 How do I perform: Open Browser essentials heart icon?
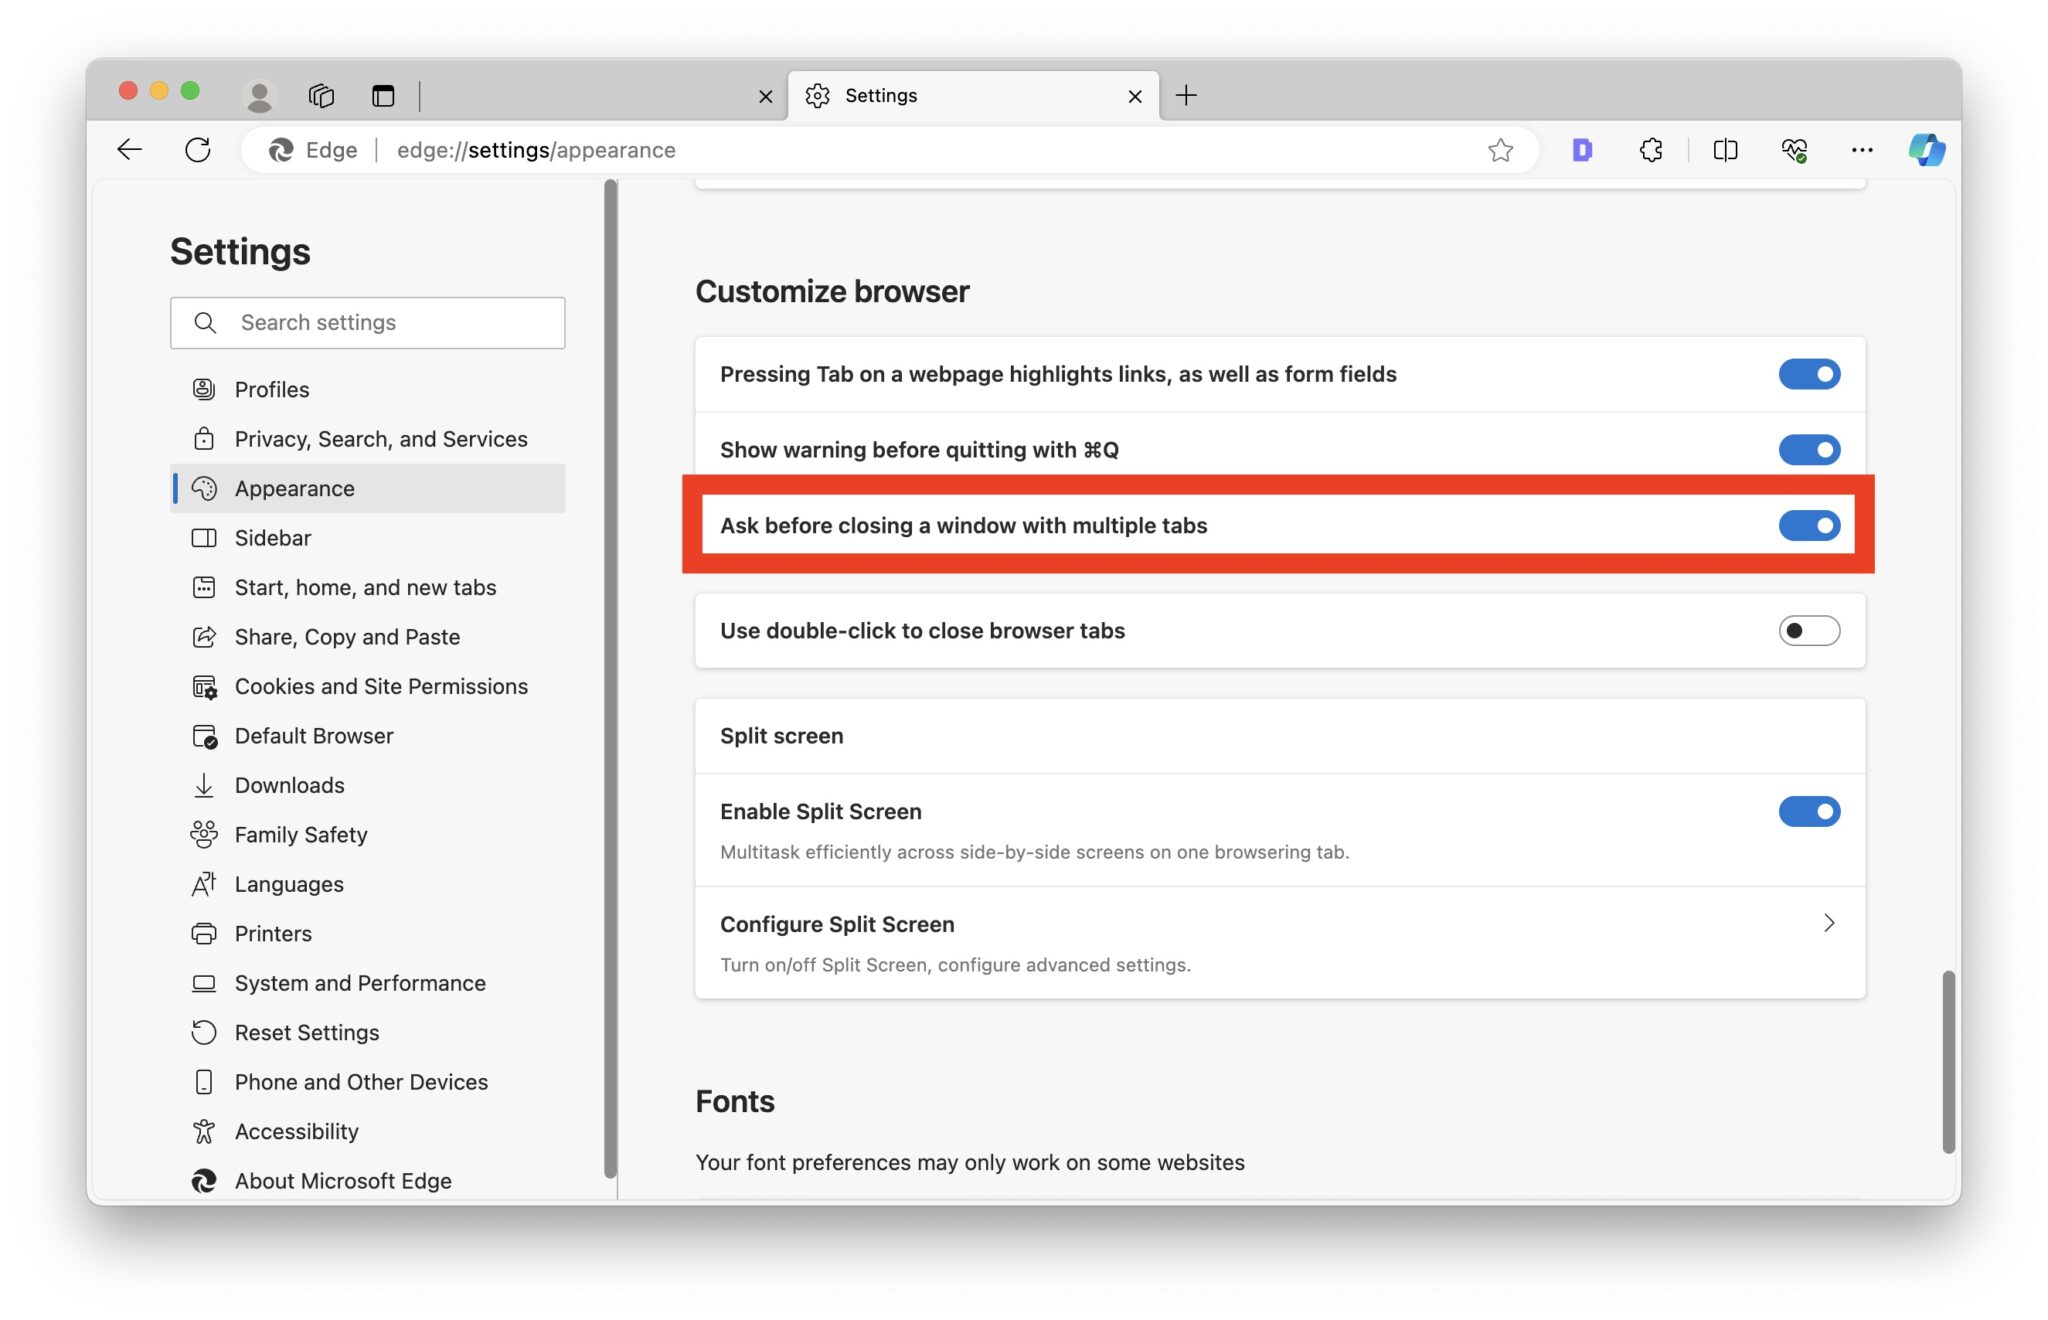coord(1795,150)
